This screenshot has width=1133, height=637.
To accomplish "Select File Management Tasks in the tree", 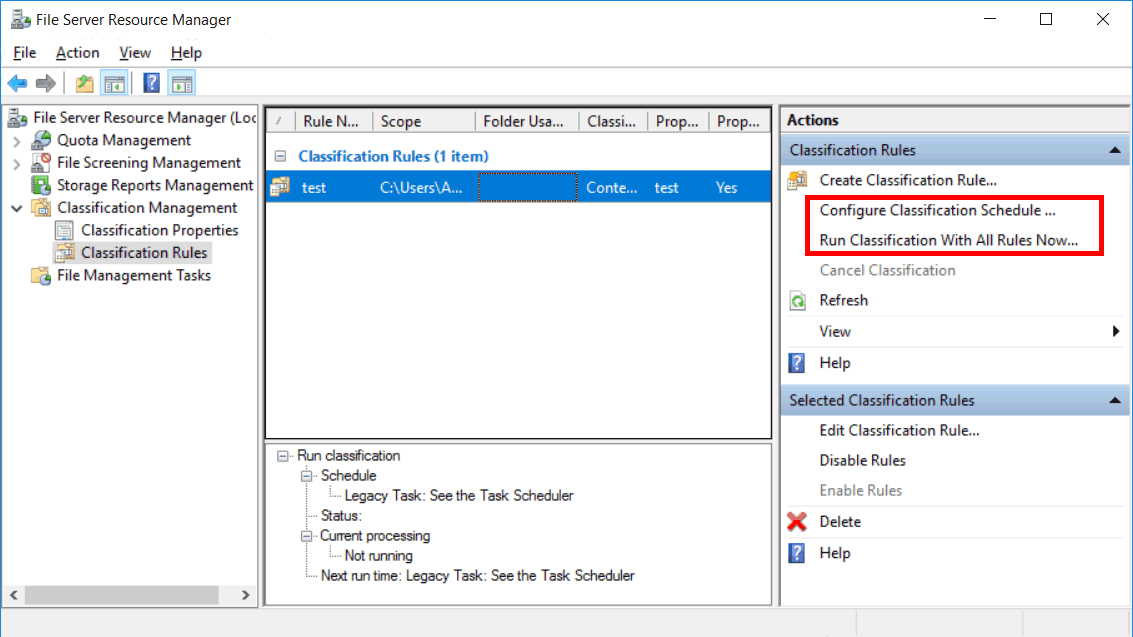I will click(x=134, y=276).
